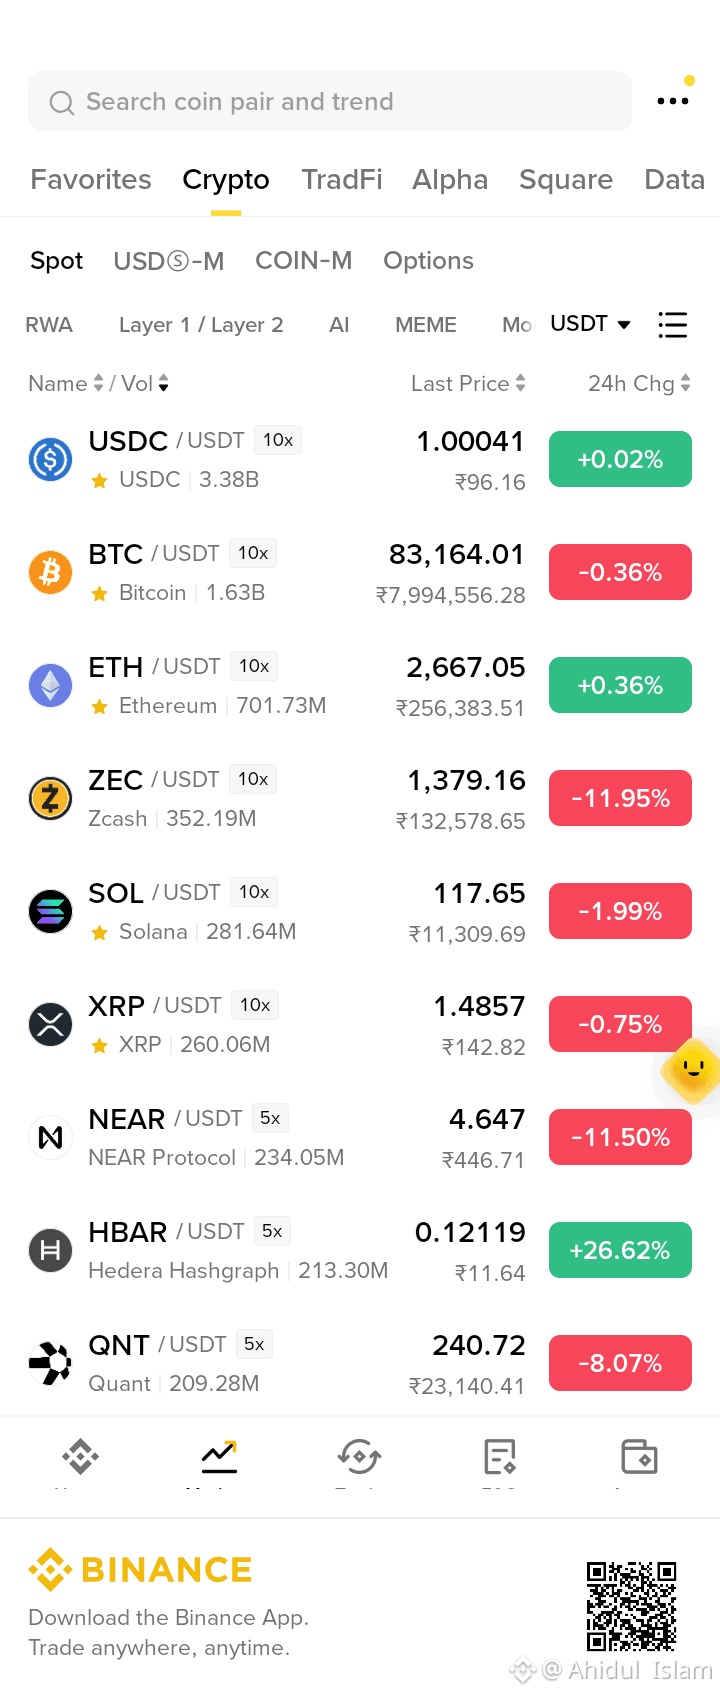Image resolution: width=720 pixels, height=1695 pixels.
Task: Open the USDT quote currency dropdown
Action: tap(590, 324)
